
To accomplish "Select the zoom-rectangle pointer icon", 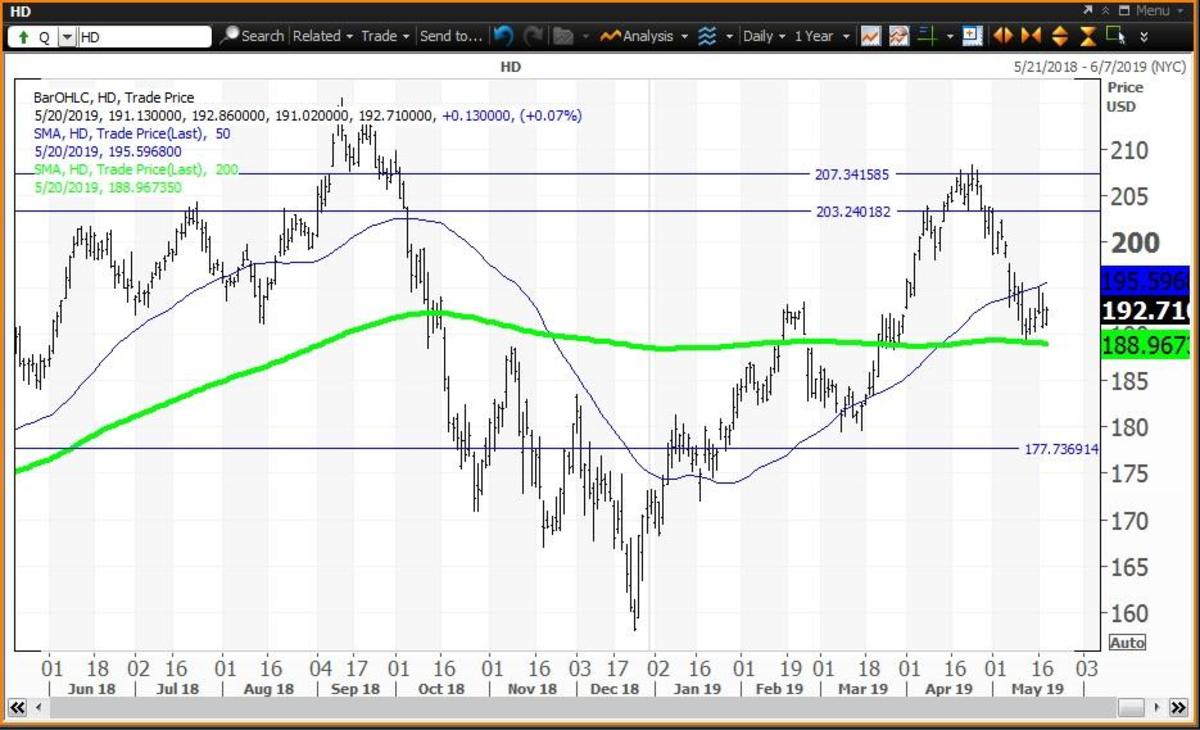I will point(1116,36).
